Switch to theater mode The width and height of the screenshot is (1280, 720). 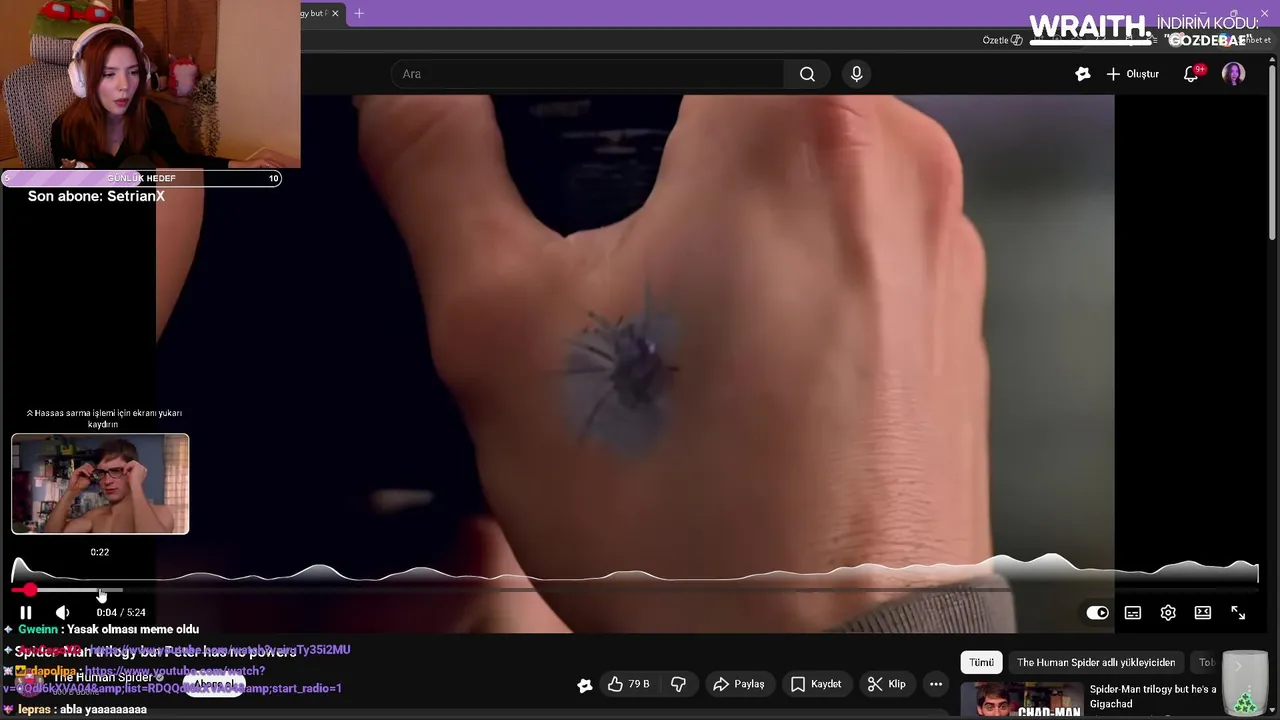coord(1203,613)
